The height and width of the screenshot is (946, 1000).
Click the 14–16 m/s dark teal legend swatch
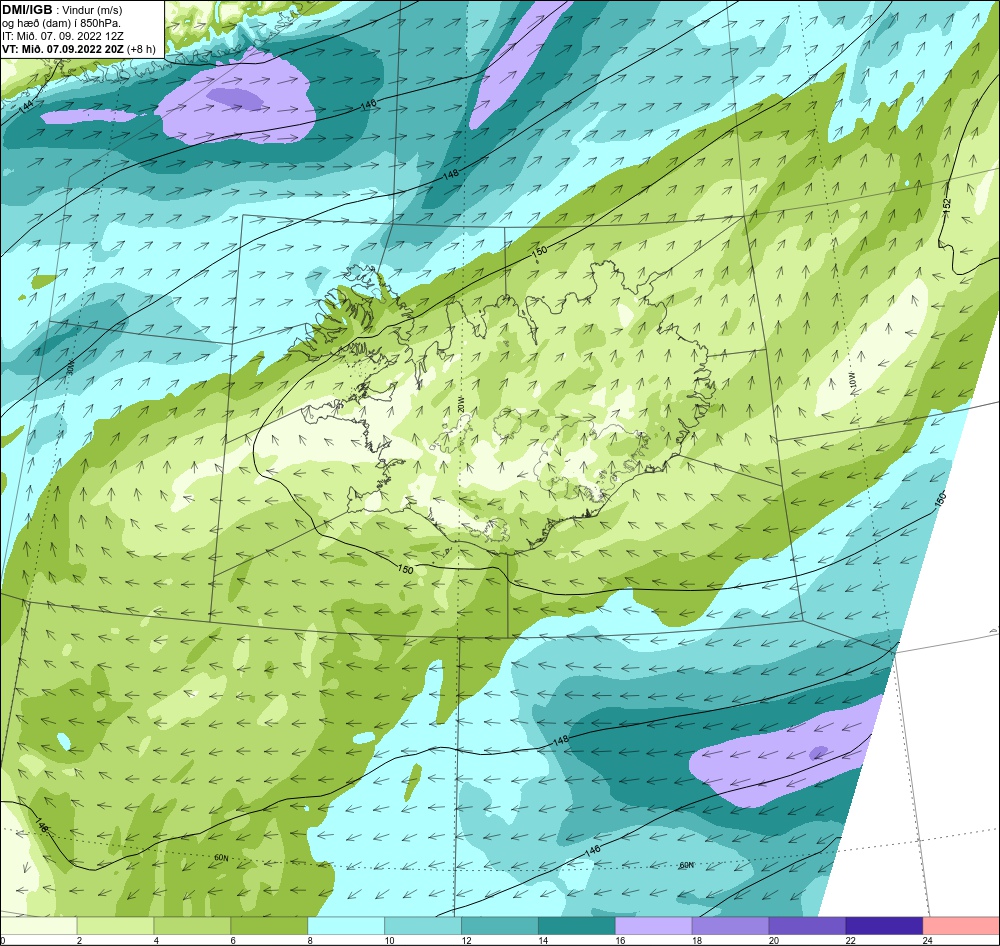(577, 926)
